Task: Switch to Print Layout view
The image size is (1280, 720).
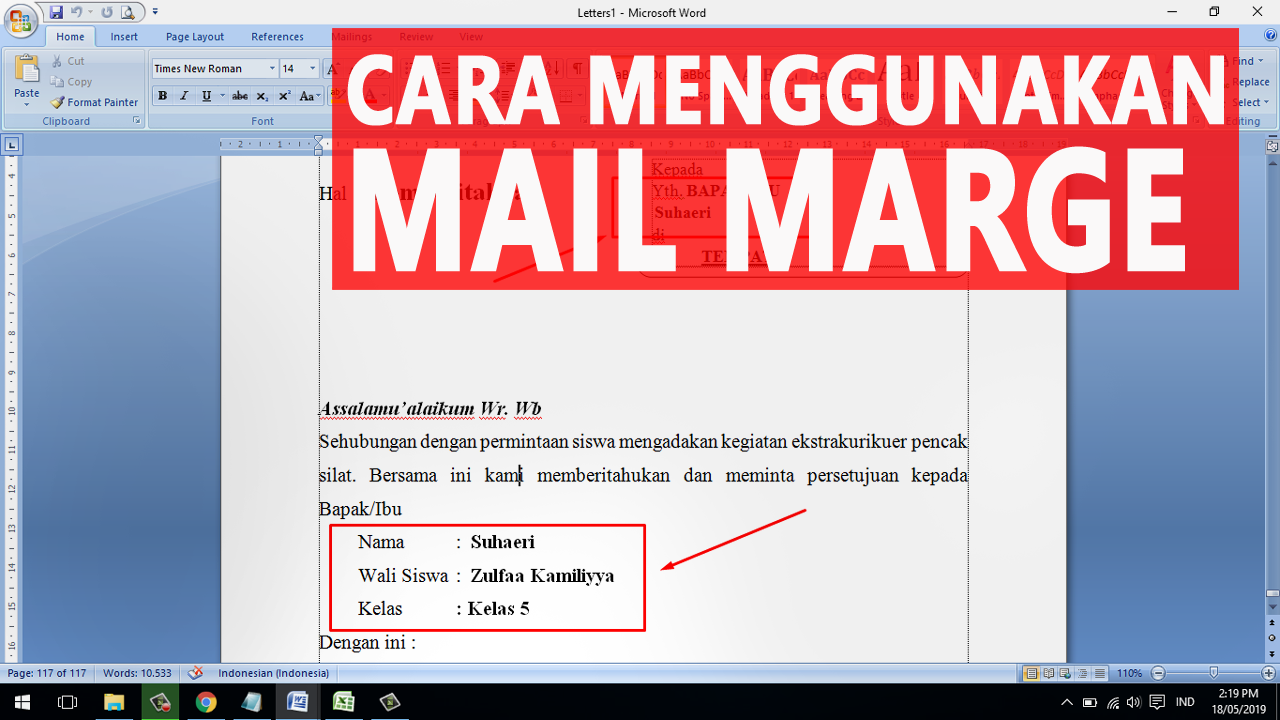Action: 1032,673
